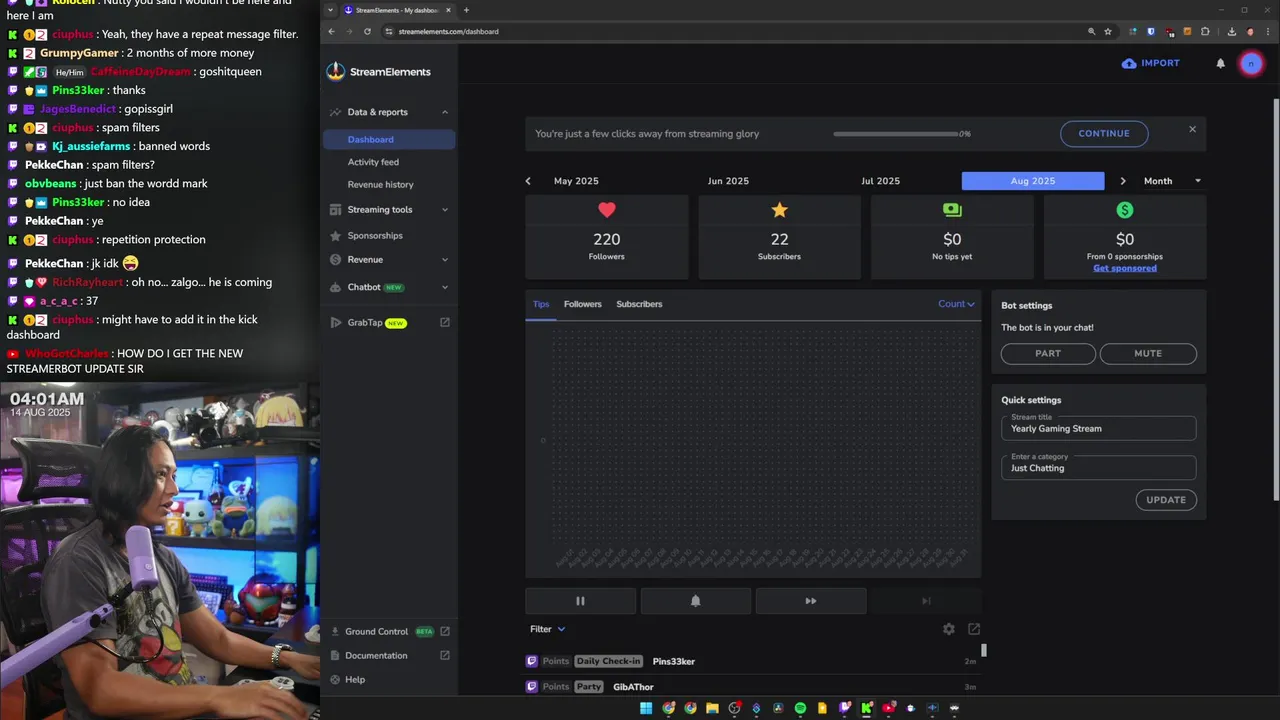
Task: Open File Explorer from the taskbar
Action: tap(712, 708)
